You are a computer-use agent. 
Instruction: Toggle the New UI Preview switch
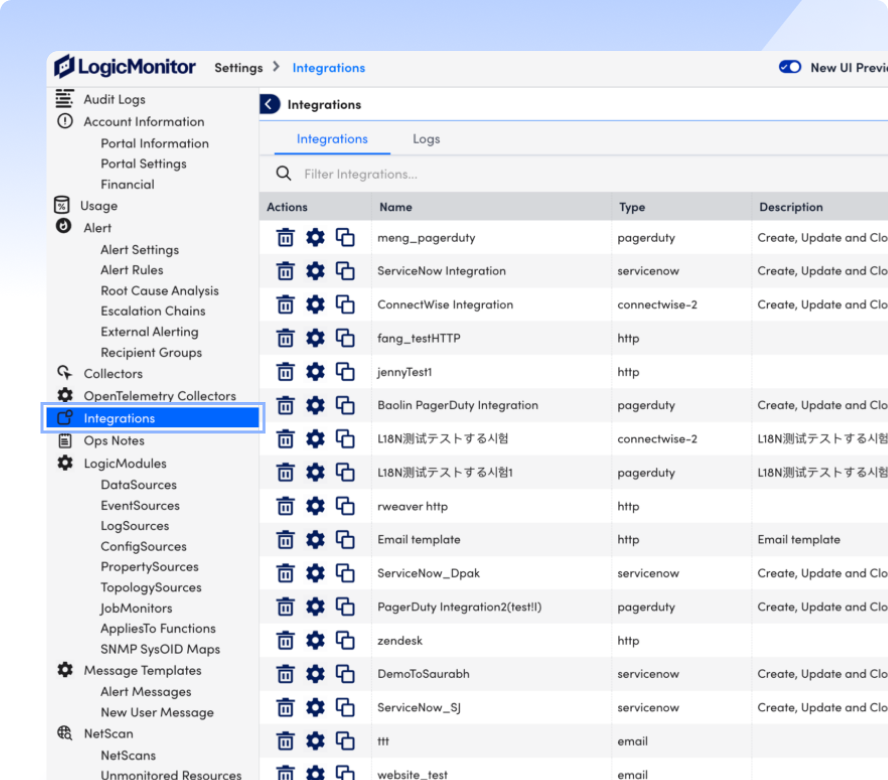coord(790,67)
